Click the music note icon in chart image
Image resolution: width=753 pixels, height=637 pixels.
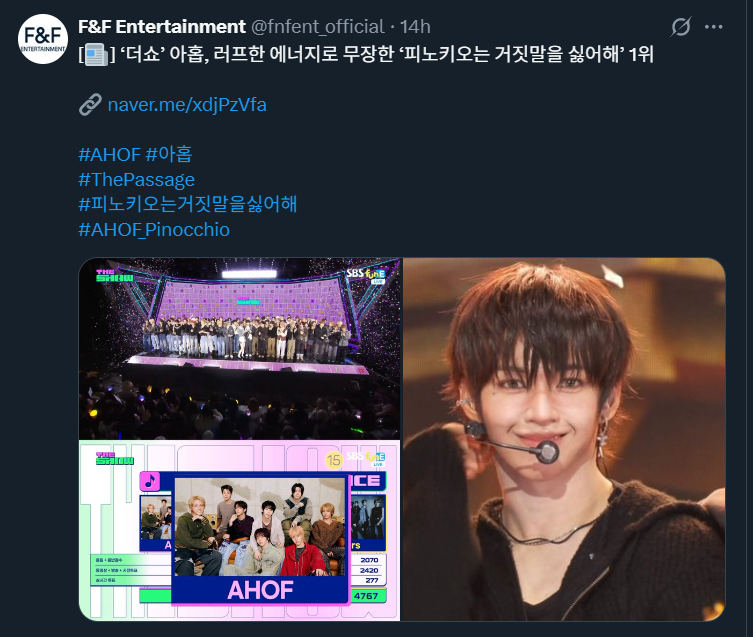click(x=150, y=481)
